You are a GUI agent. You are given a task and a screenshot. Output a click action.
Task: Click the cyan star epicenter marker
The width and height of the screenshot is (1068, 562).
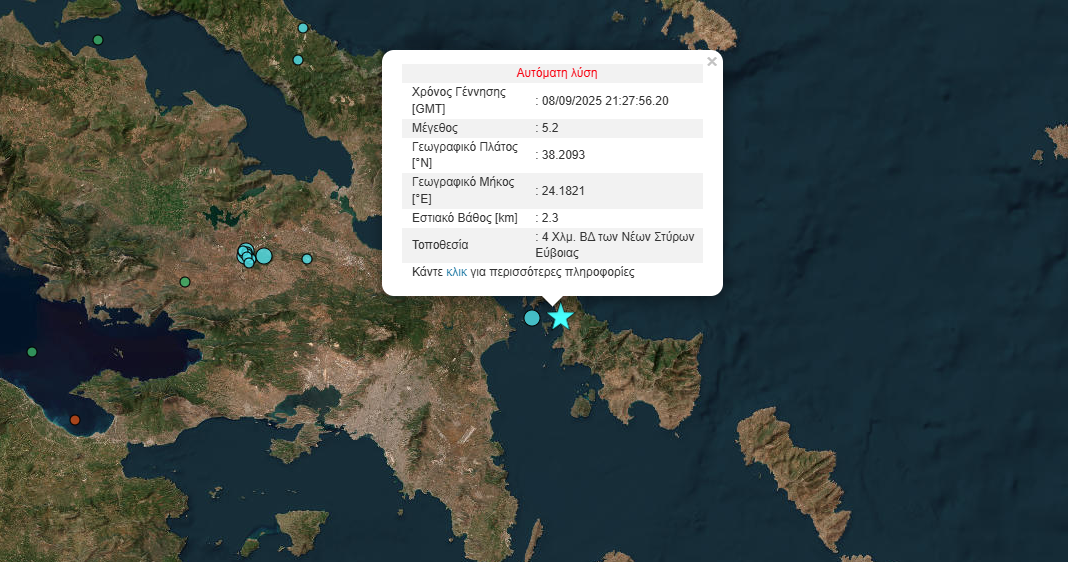click(560, 317)
